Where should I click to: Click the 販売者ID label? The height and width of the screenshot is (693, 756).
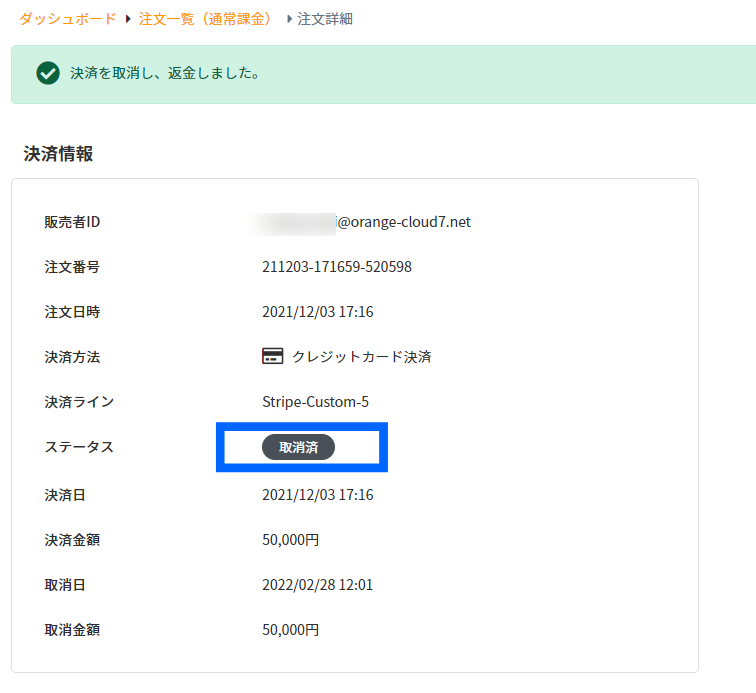click(x=72, y=222)
